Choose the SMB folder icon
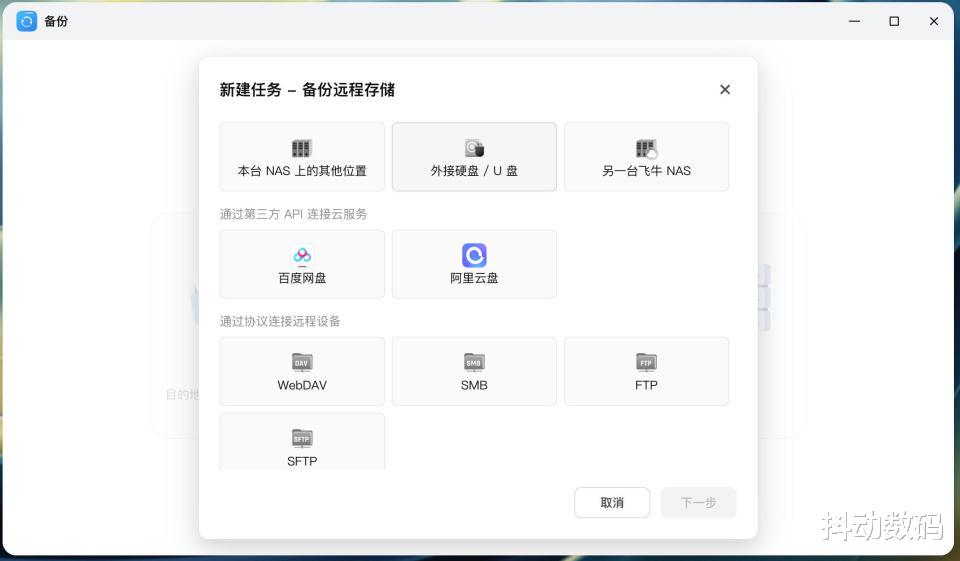 coord(474,362)
